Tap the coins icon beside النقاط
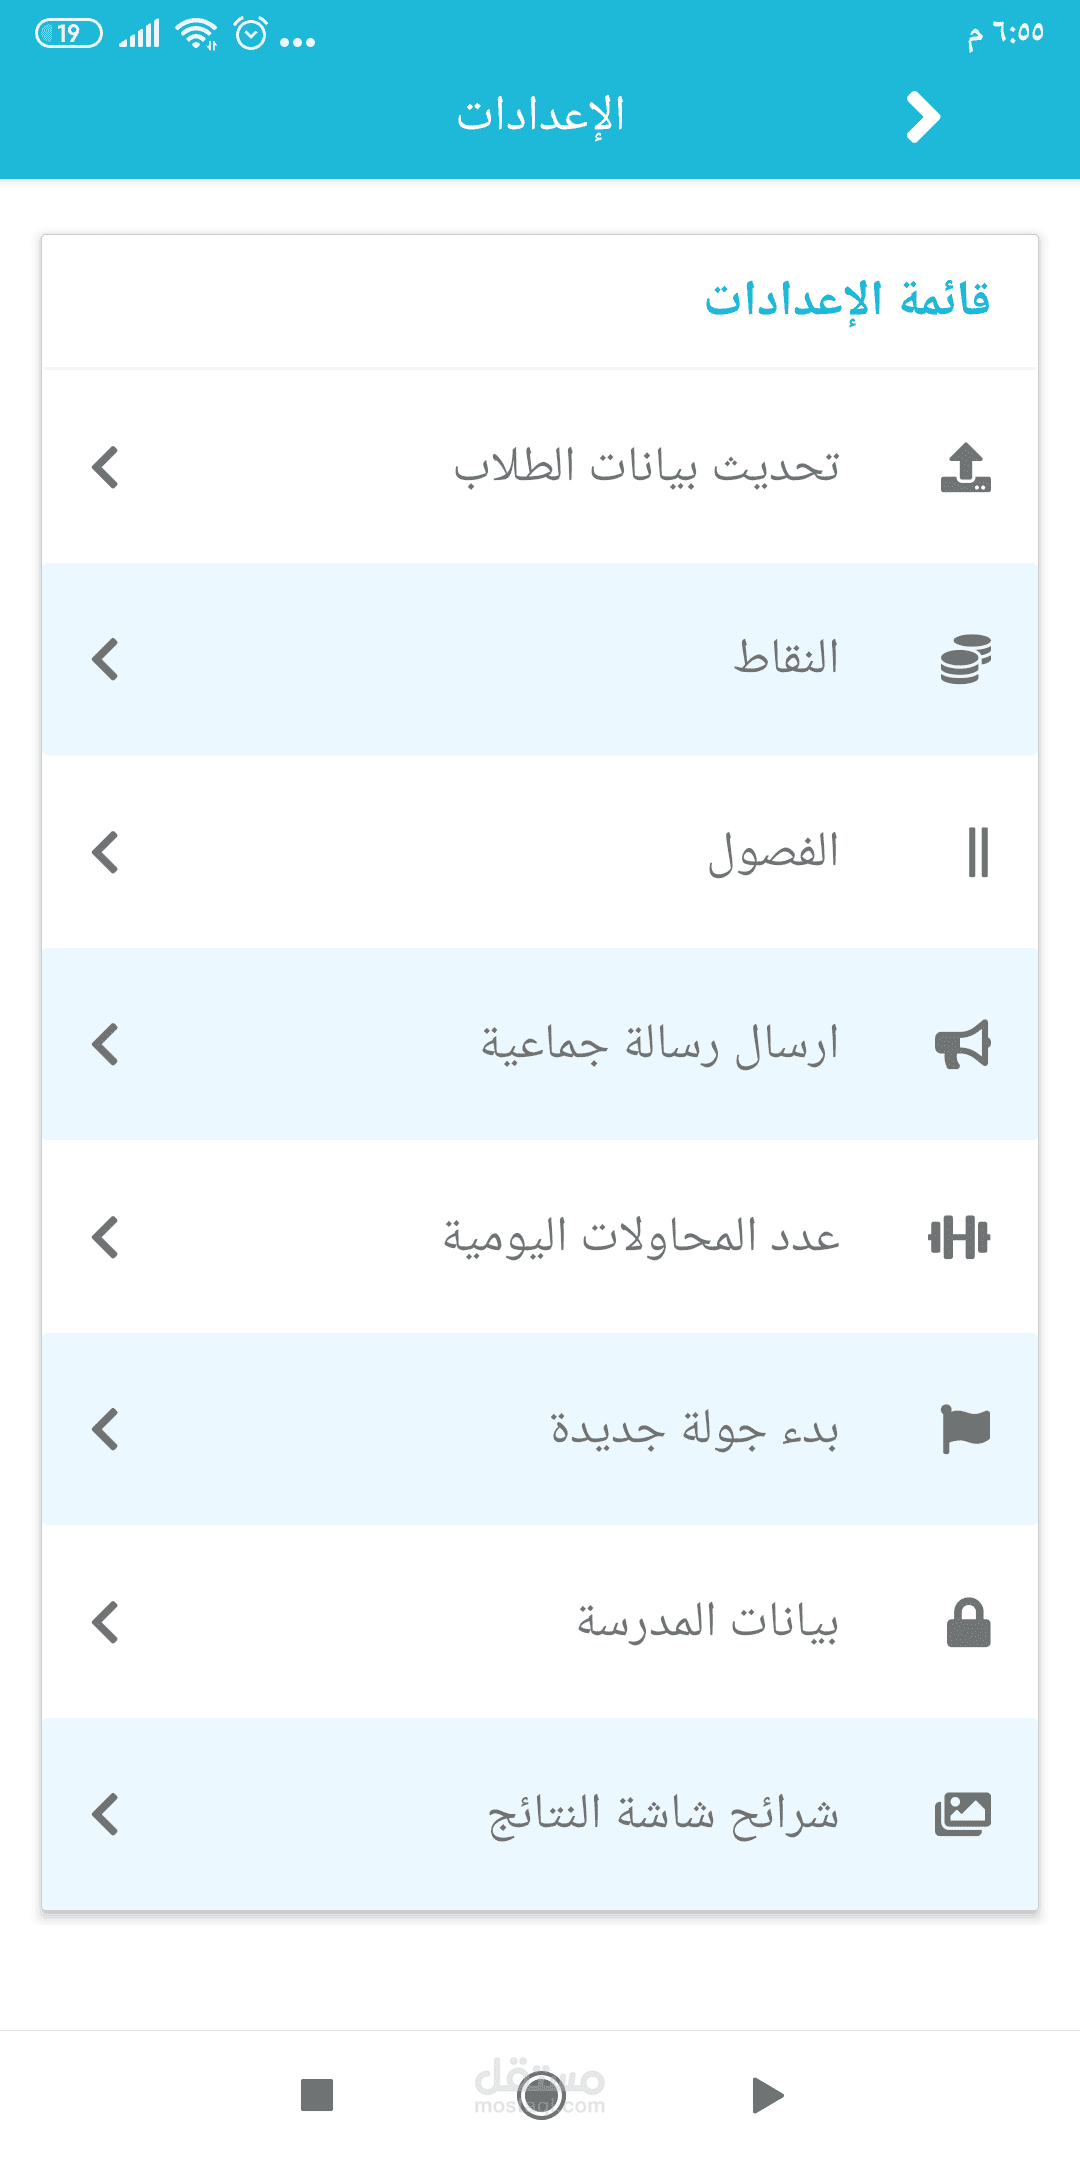1080x2160 pixels. [x=965, y=659]
